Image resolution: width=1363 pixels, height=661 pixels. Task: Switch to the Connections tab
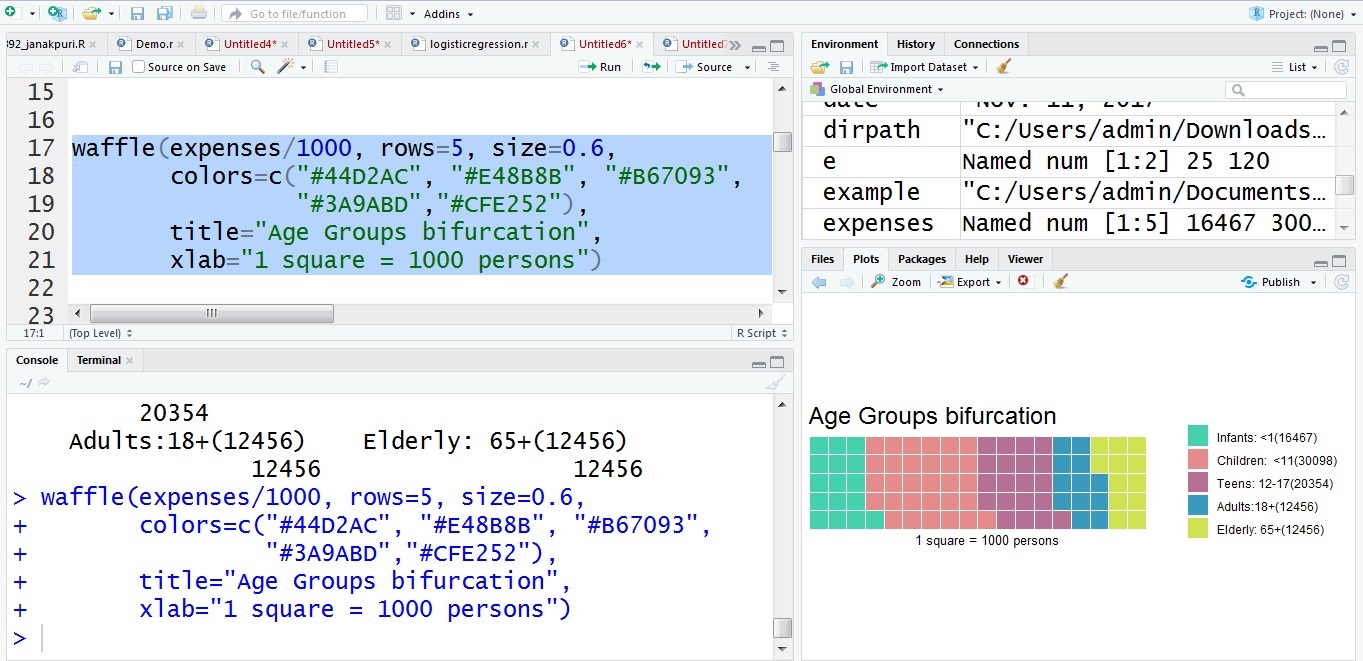tap(986, 44)
